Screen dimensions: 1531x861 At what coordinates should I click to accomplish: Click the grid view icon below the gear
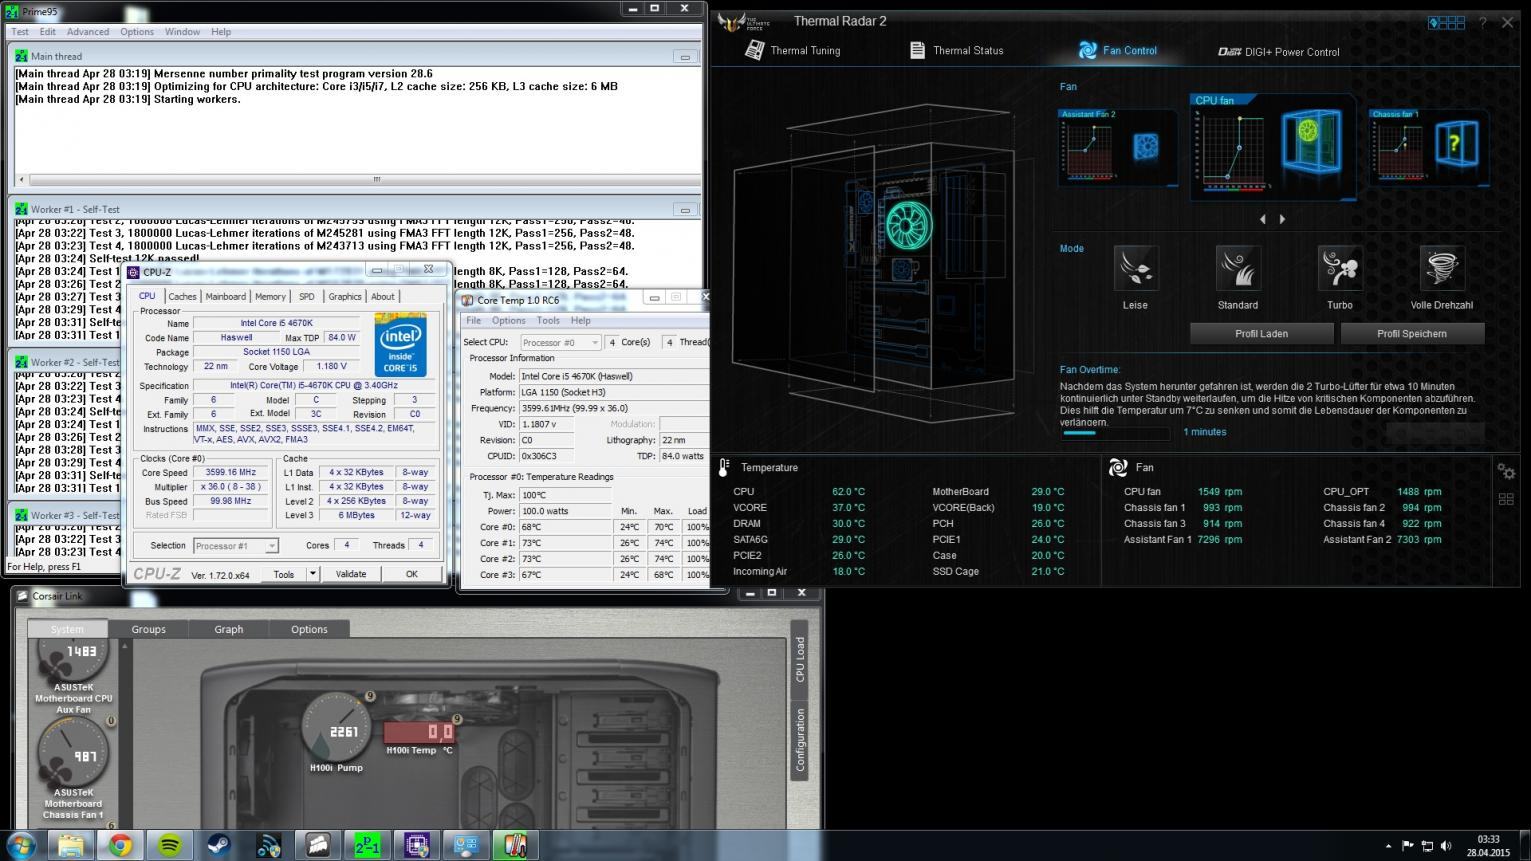point(1506,499)
